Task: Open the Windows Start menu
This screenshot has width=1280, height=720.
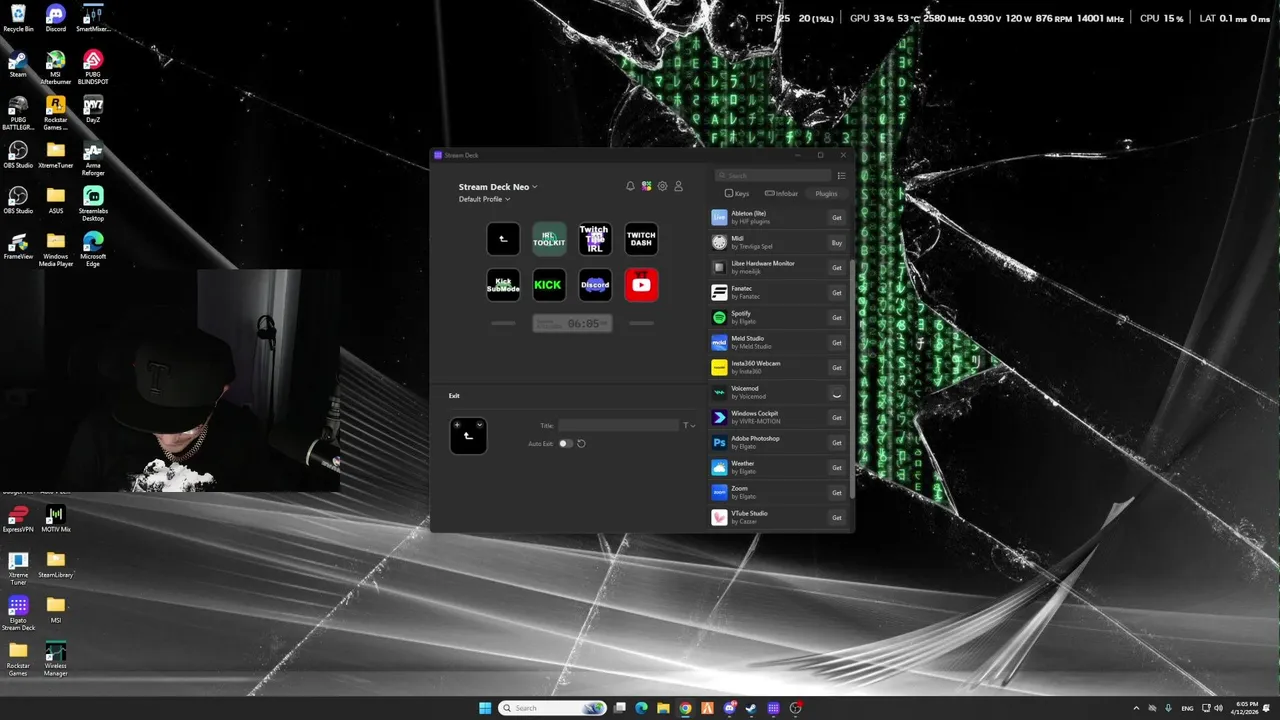Action: [x=485, y=708]
